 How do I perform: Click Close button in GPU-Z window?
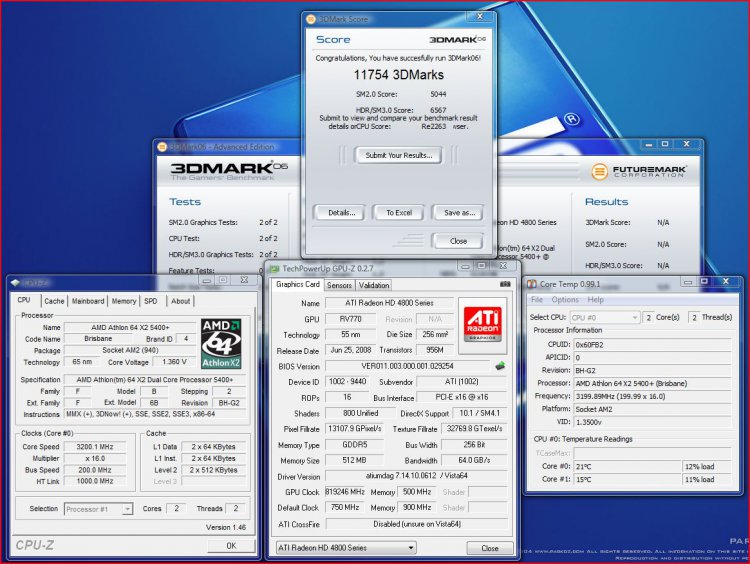pos(490,548)
